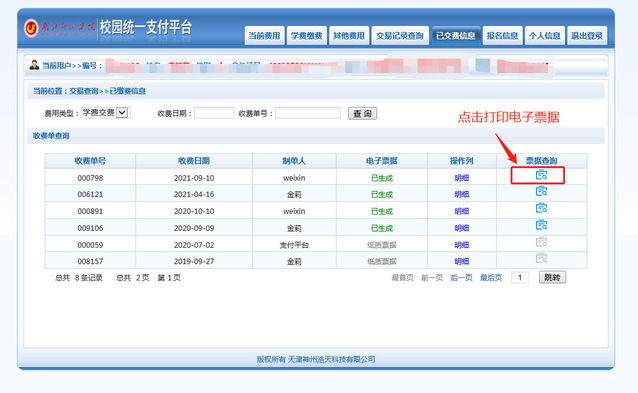Click footer text 天津神州浩天科技有限公司

[332, 359]
